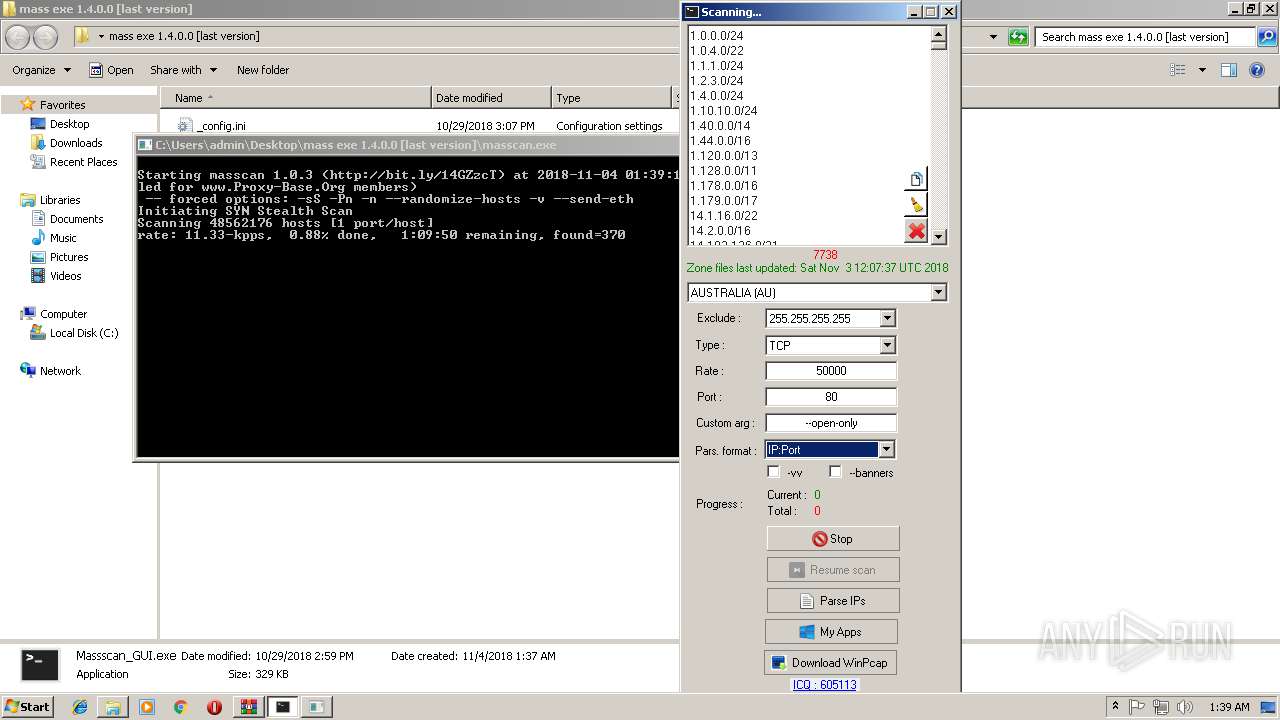
Task: Click the red X delete icon
Action: [916, 231]
